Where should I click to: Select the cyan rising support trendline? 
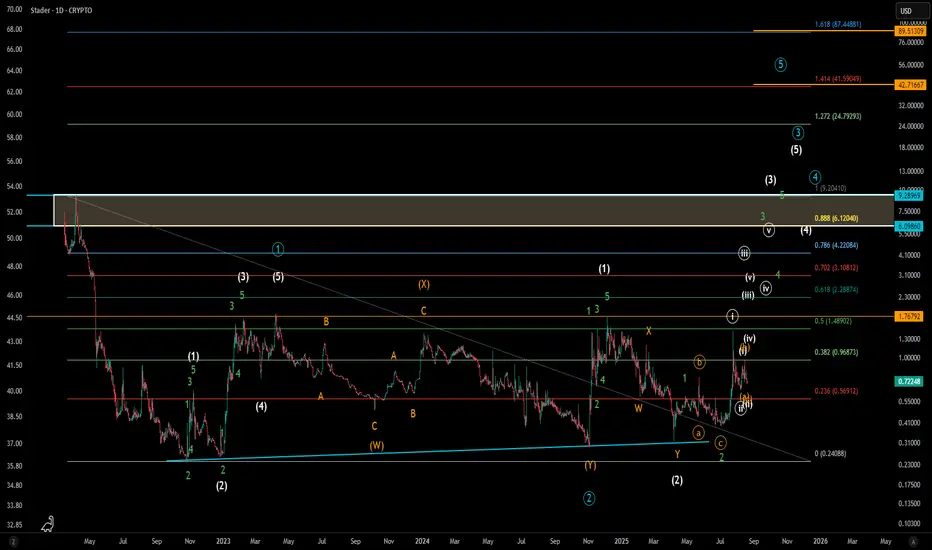click(437, 451)
